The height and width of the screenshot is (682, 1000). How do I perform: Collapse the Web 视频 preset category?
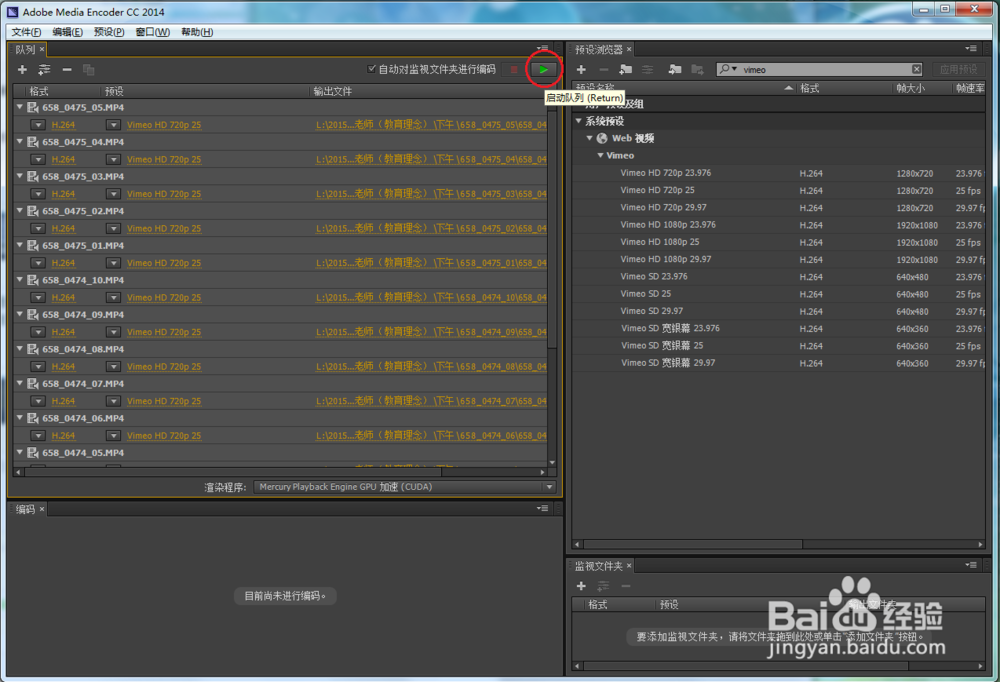click(x=589, y=138)
